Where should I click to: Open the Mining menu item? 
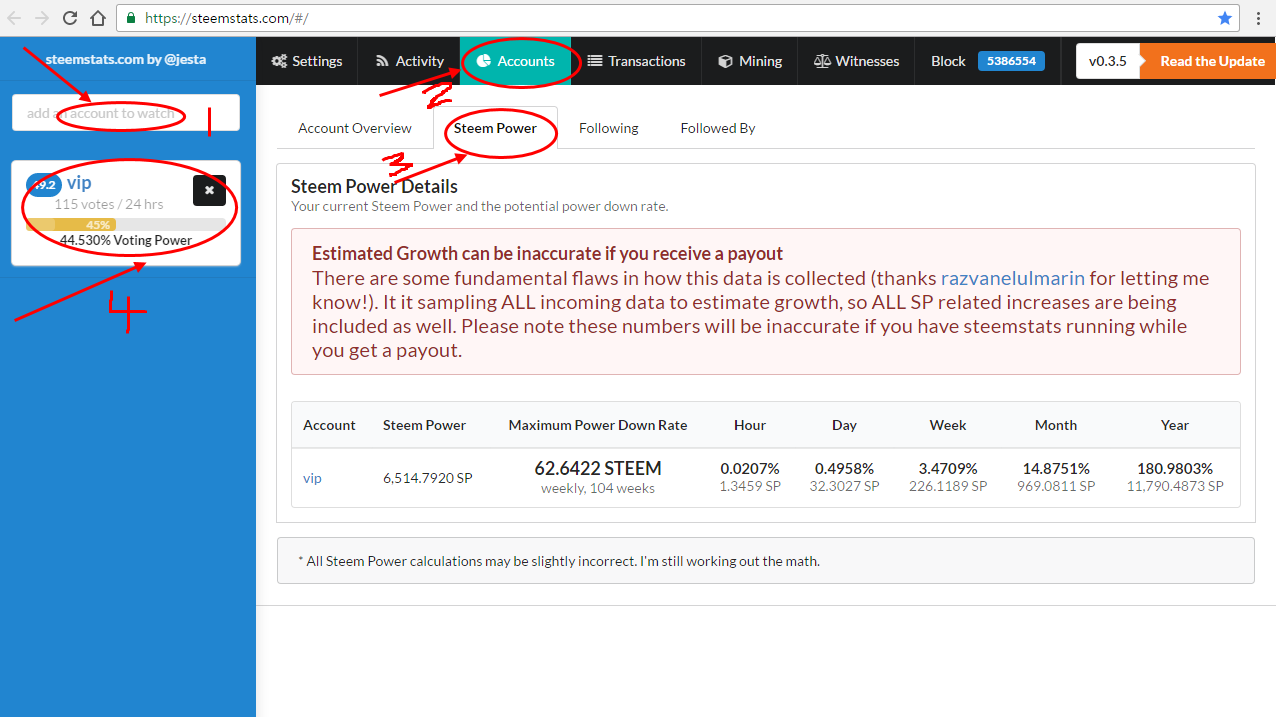[750, 61]
